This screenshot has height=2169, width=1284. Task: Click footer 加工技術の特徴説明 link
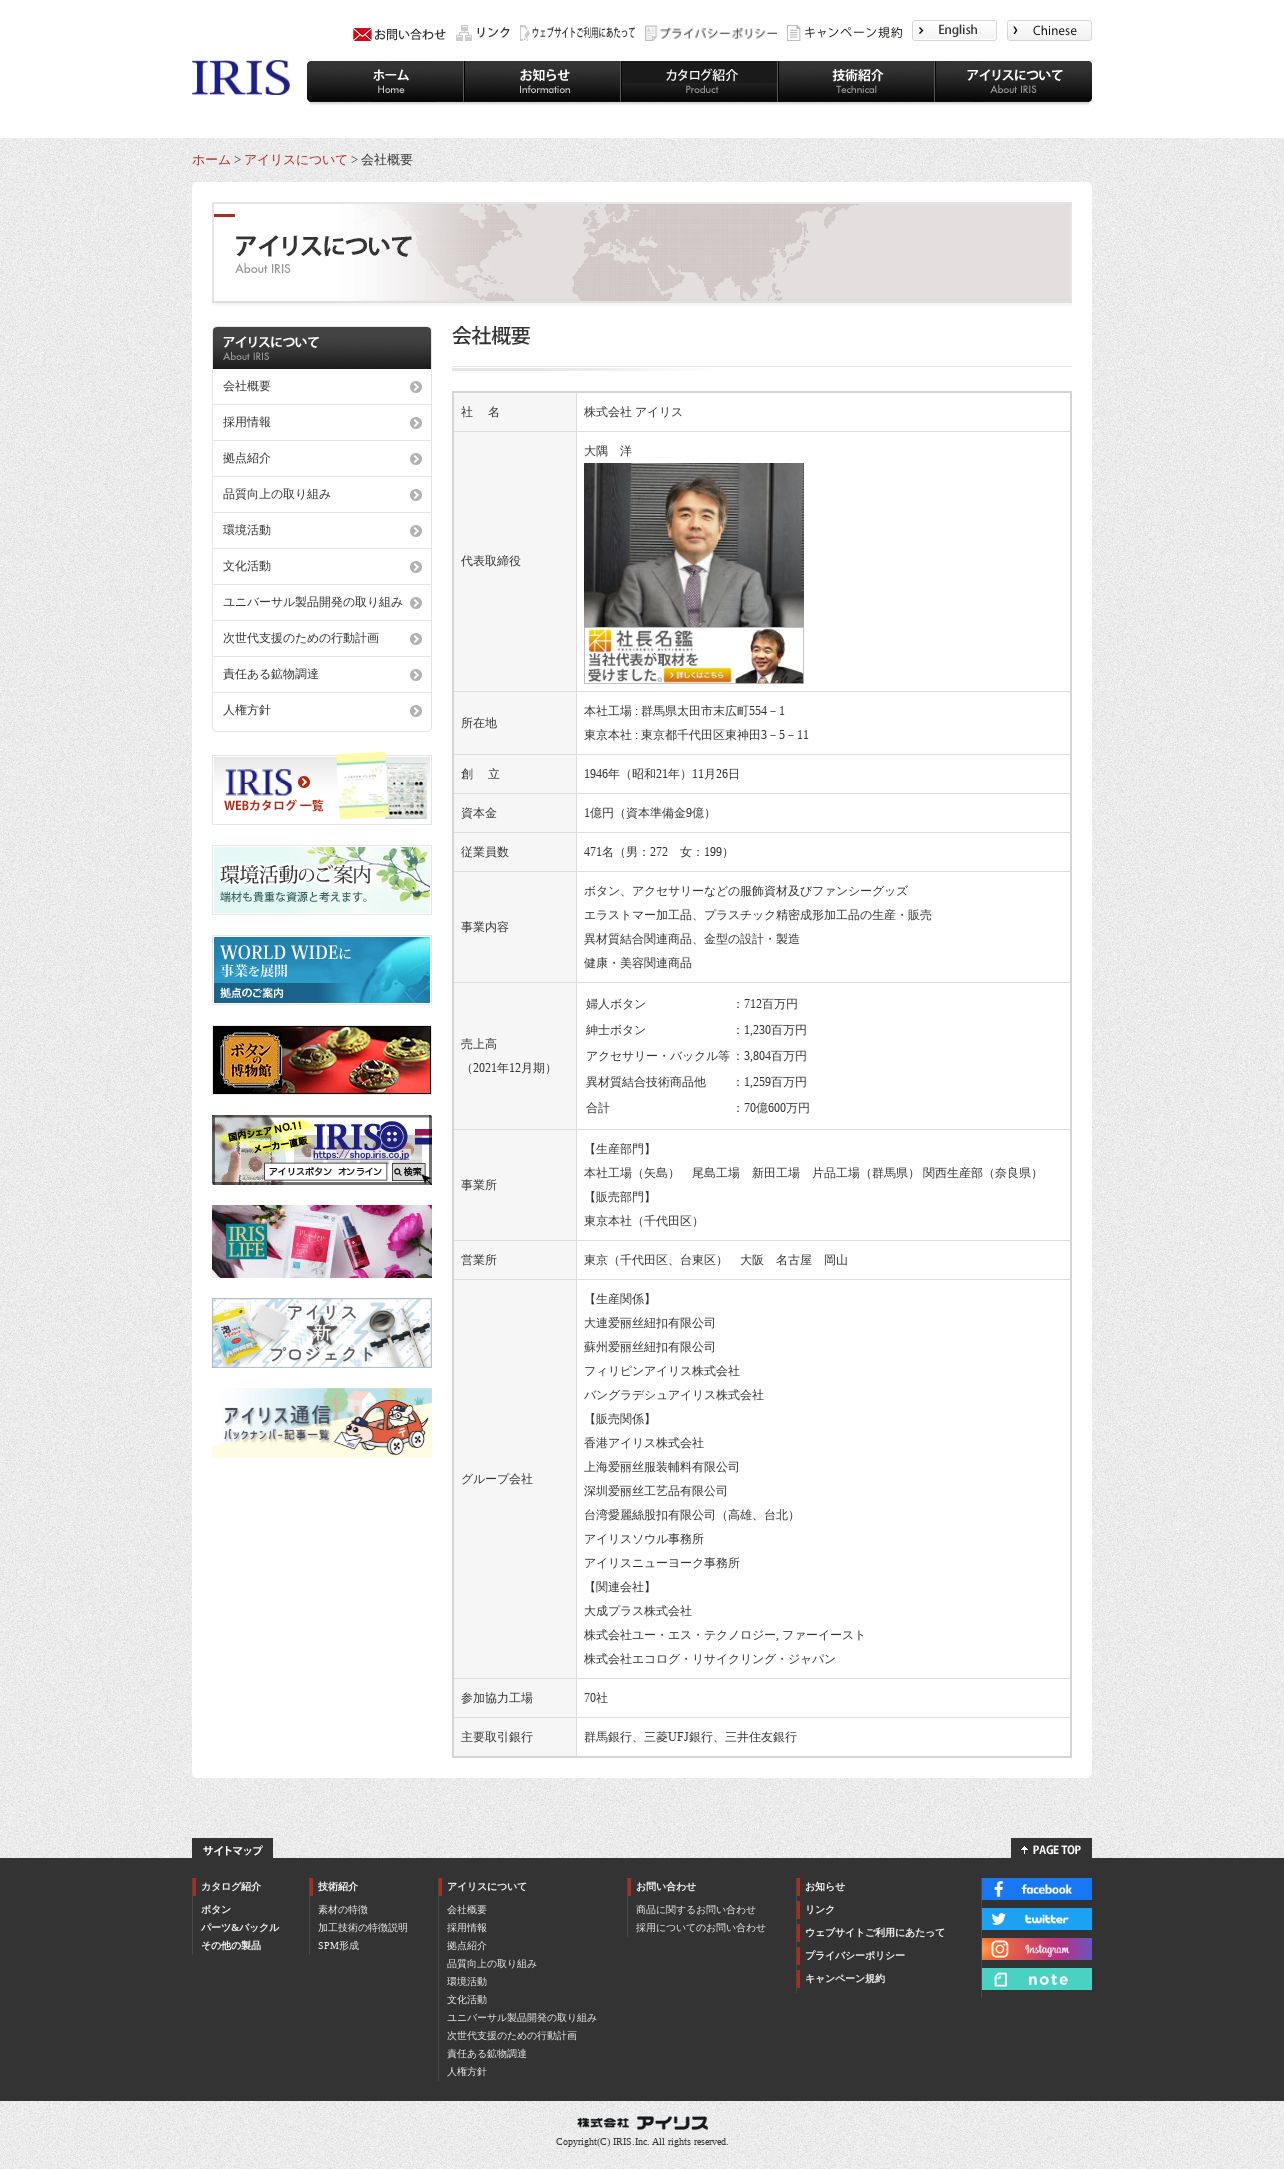pyautogui.click(x=363, y=1928)
